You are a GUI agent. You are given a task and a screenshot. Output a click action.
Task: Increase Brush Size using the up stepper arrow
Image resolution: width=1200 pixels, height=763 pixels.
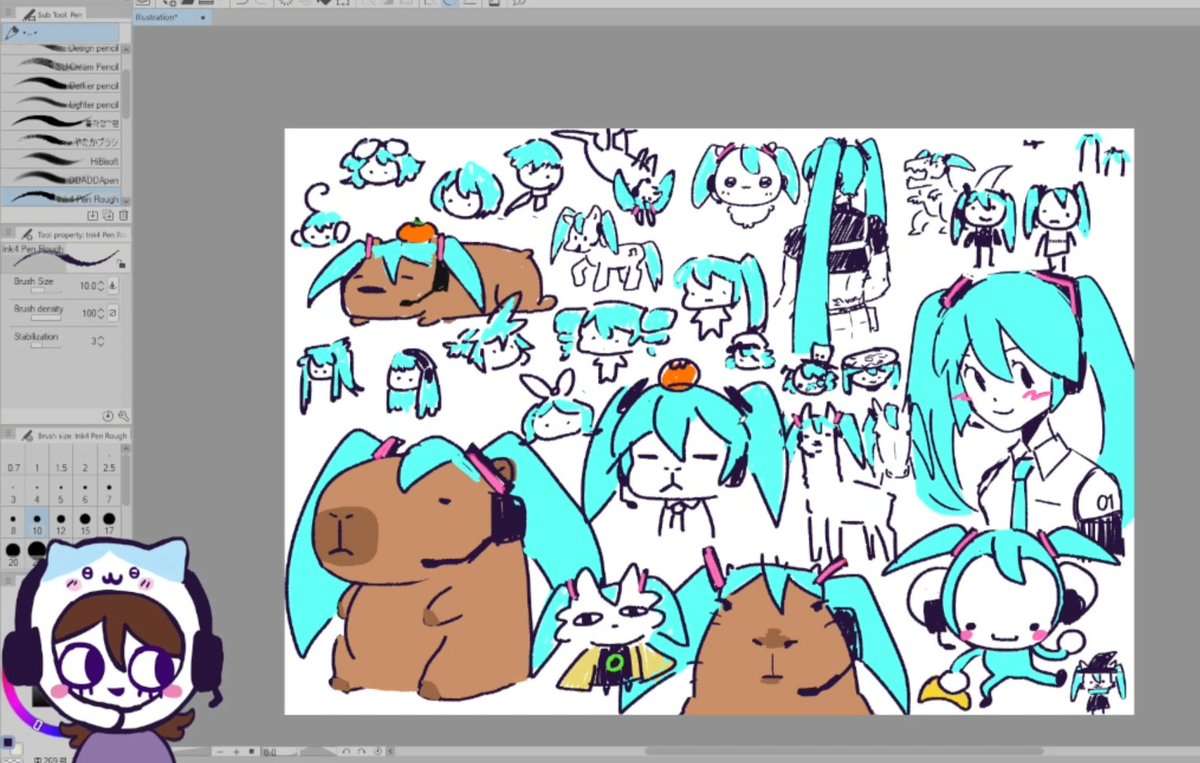point(100,283)
